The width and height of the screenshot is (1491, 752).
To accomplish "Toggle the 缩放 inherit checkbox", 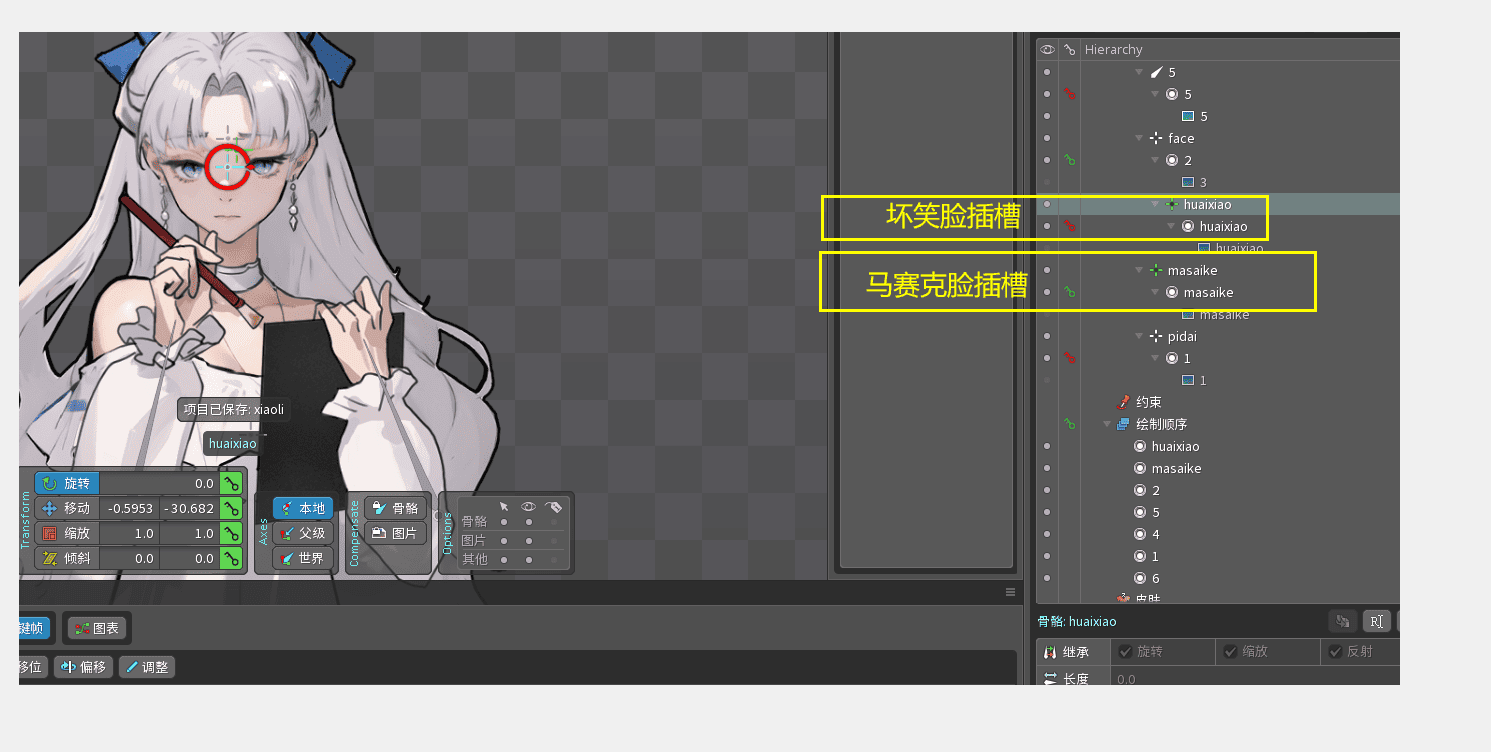I will point(1231,651).
